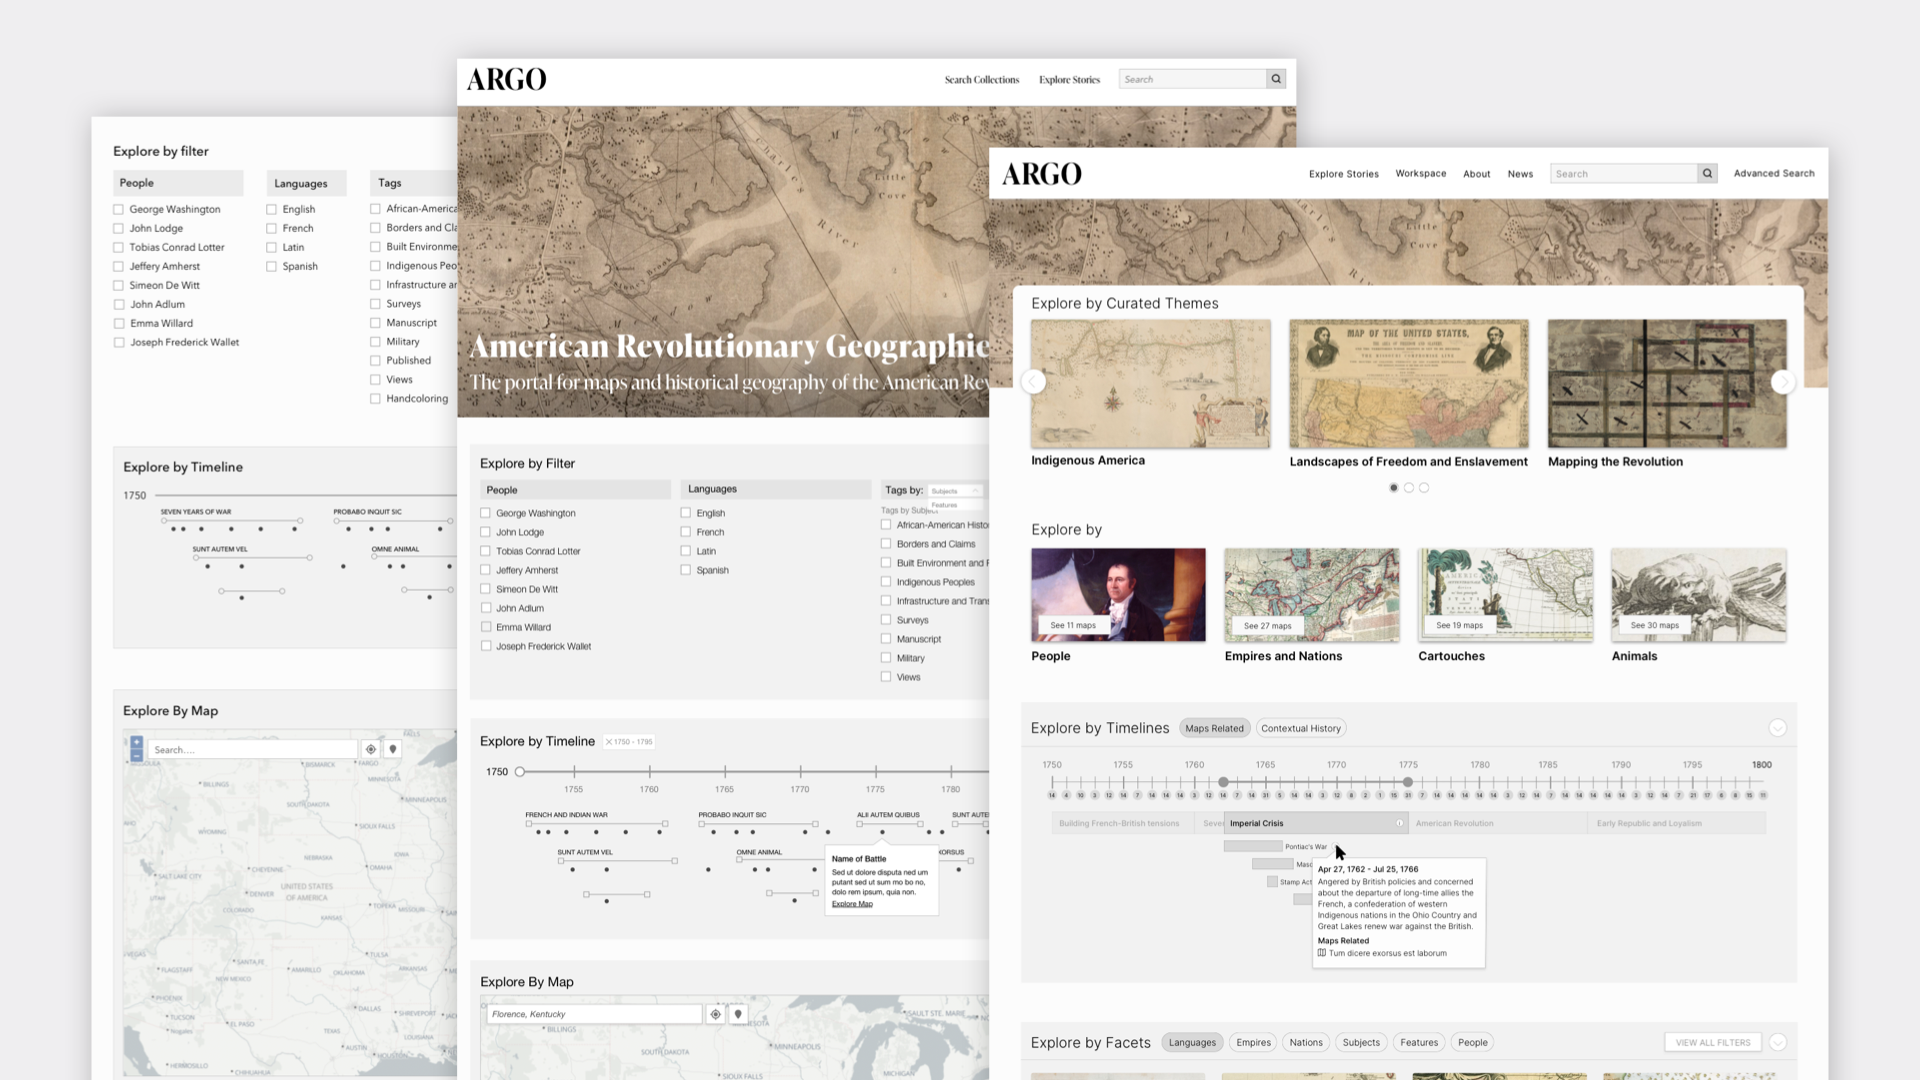The image size is (1920, 1080).
Task: Select the Empires facet tab
Action: [1253, 1042]
